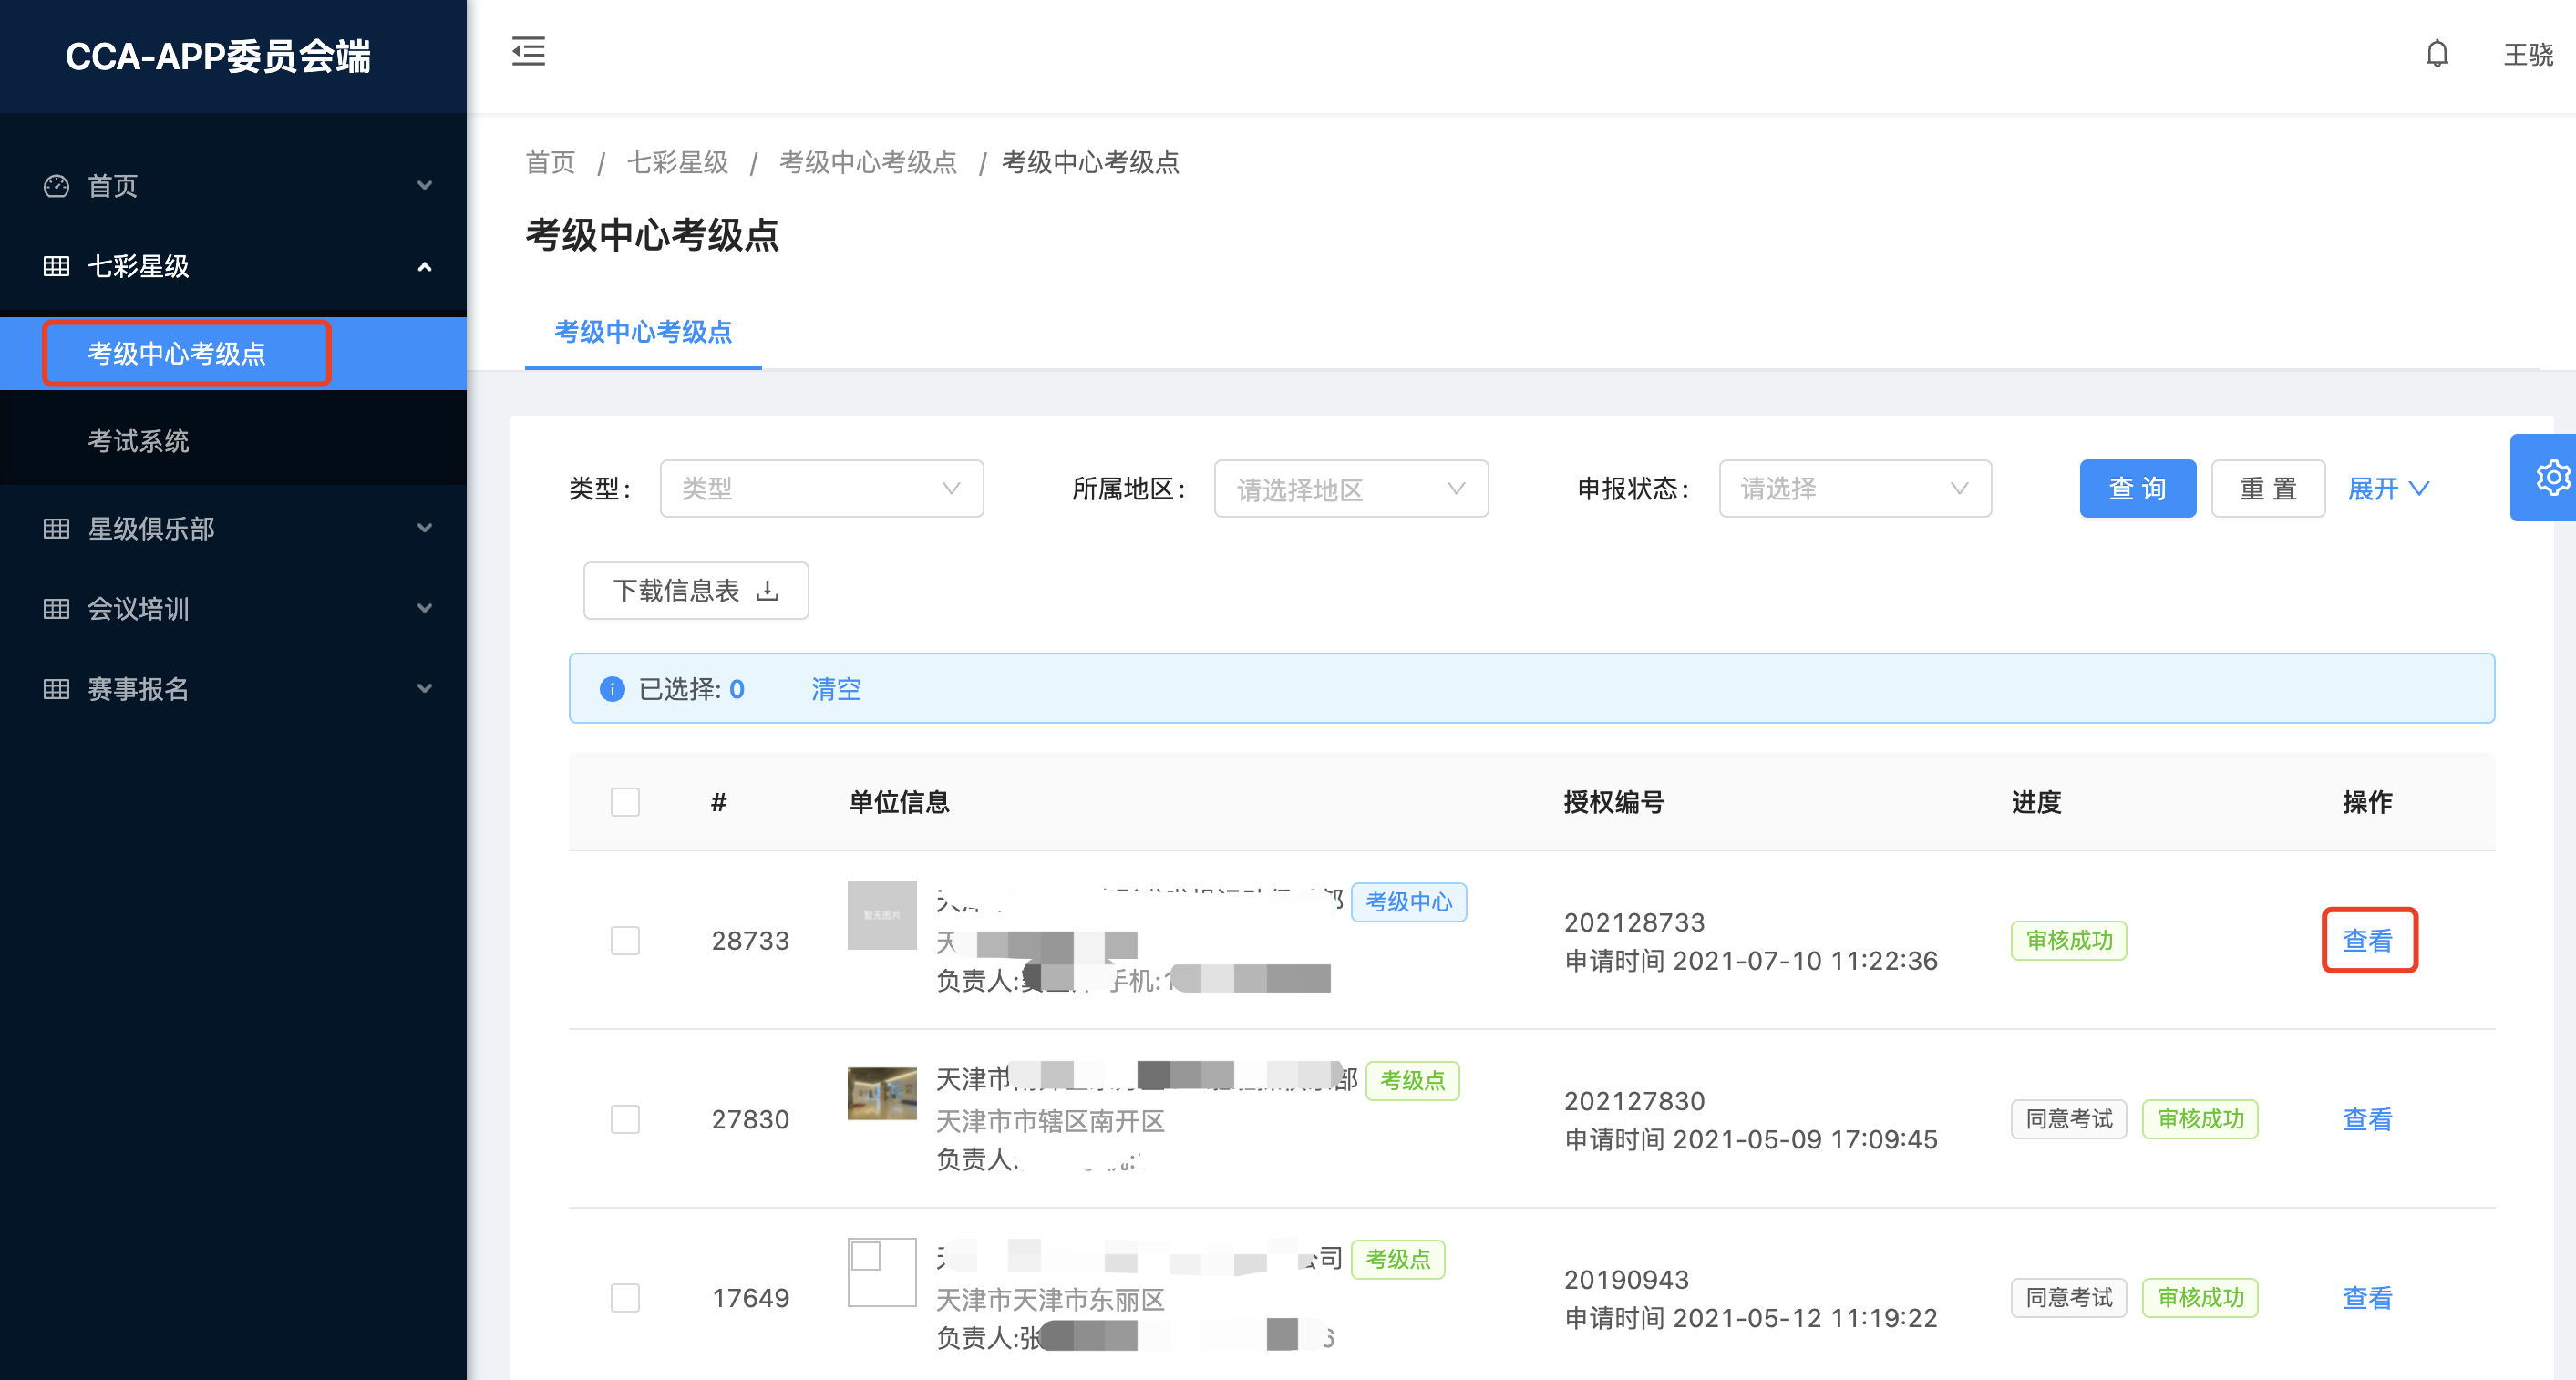Screen dimensions: 2576x1380
Task: Click 清空 to clear the selection
Action: click(836, 689)
